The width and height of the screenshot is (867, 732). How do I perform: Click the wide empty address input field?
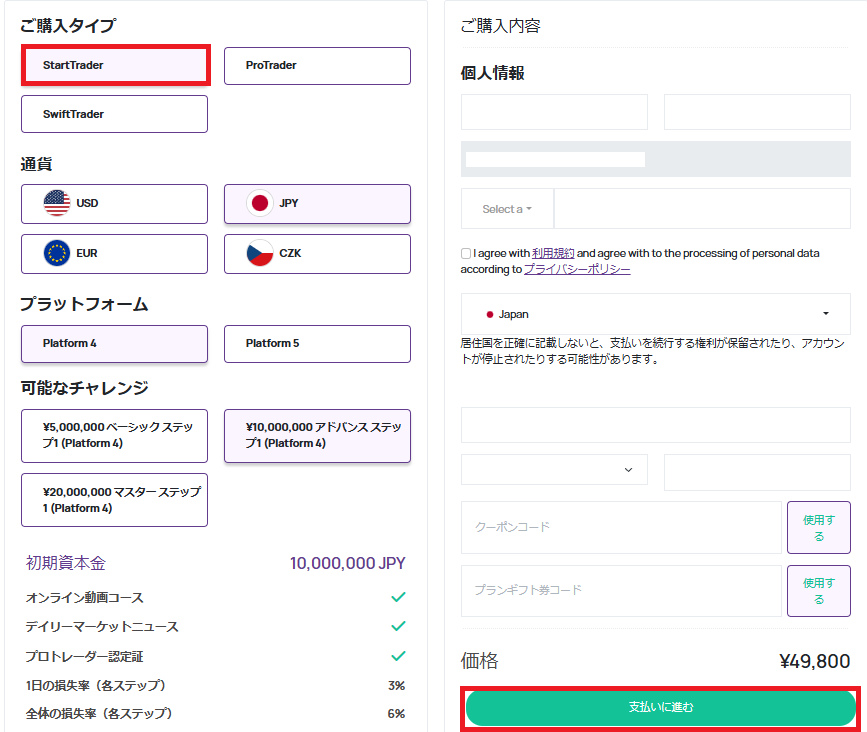[656, 425]
